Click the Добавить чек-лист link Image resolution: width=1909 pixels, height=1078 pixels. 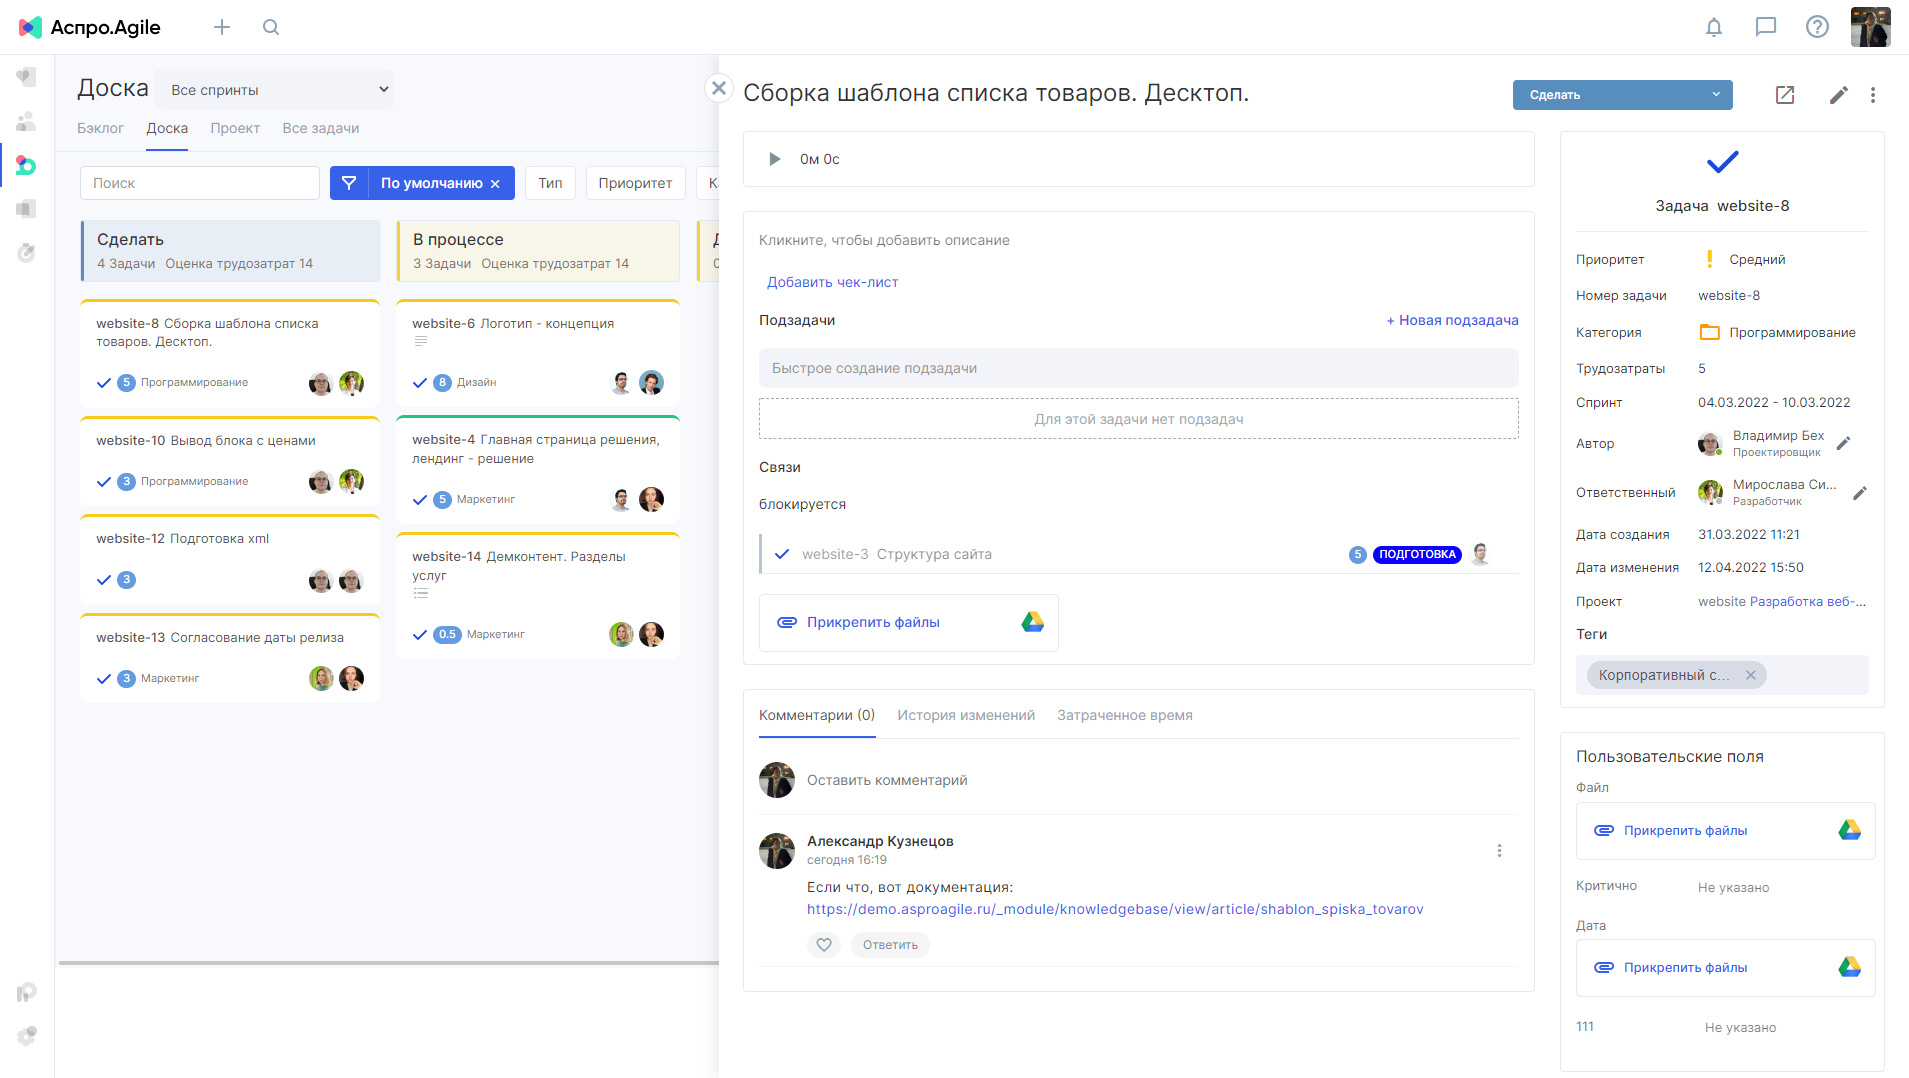[x=832, y=282]
